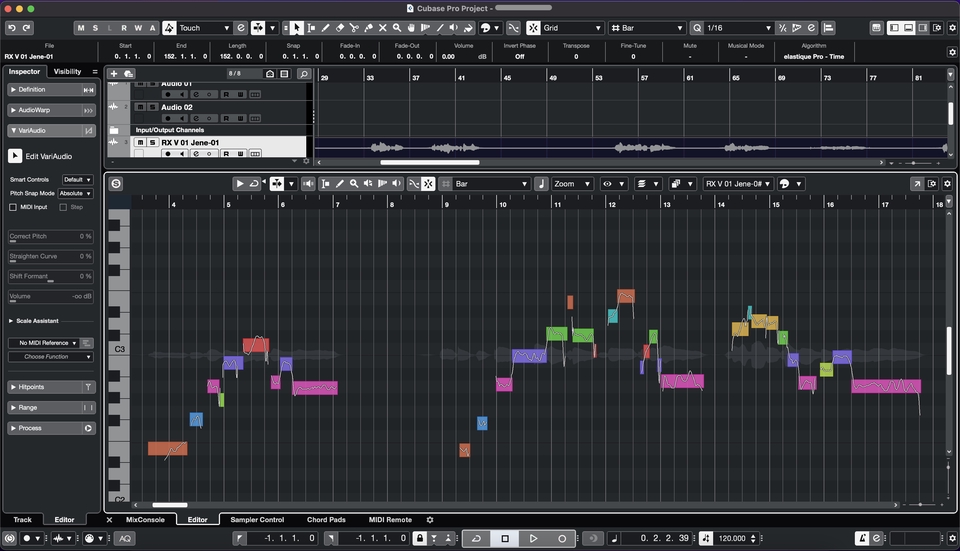960x551 pixels.
Task: Select the Draw pencil tool in main toolbar
Action: (x=326, y=28)
